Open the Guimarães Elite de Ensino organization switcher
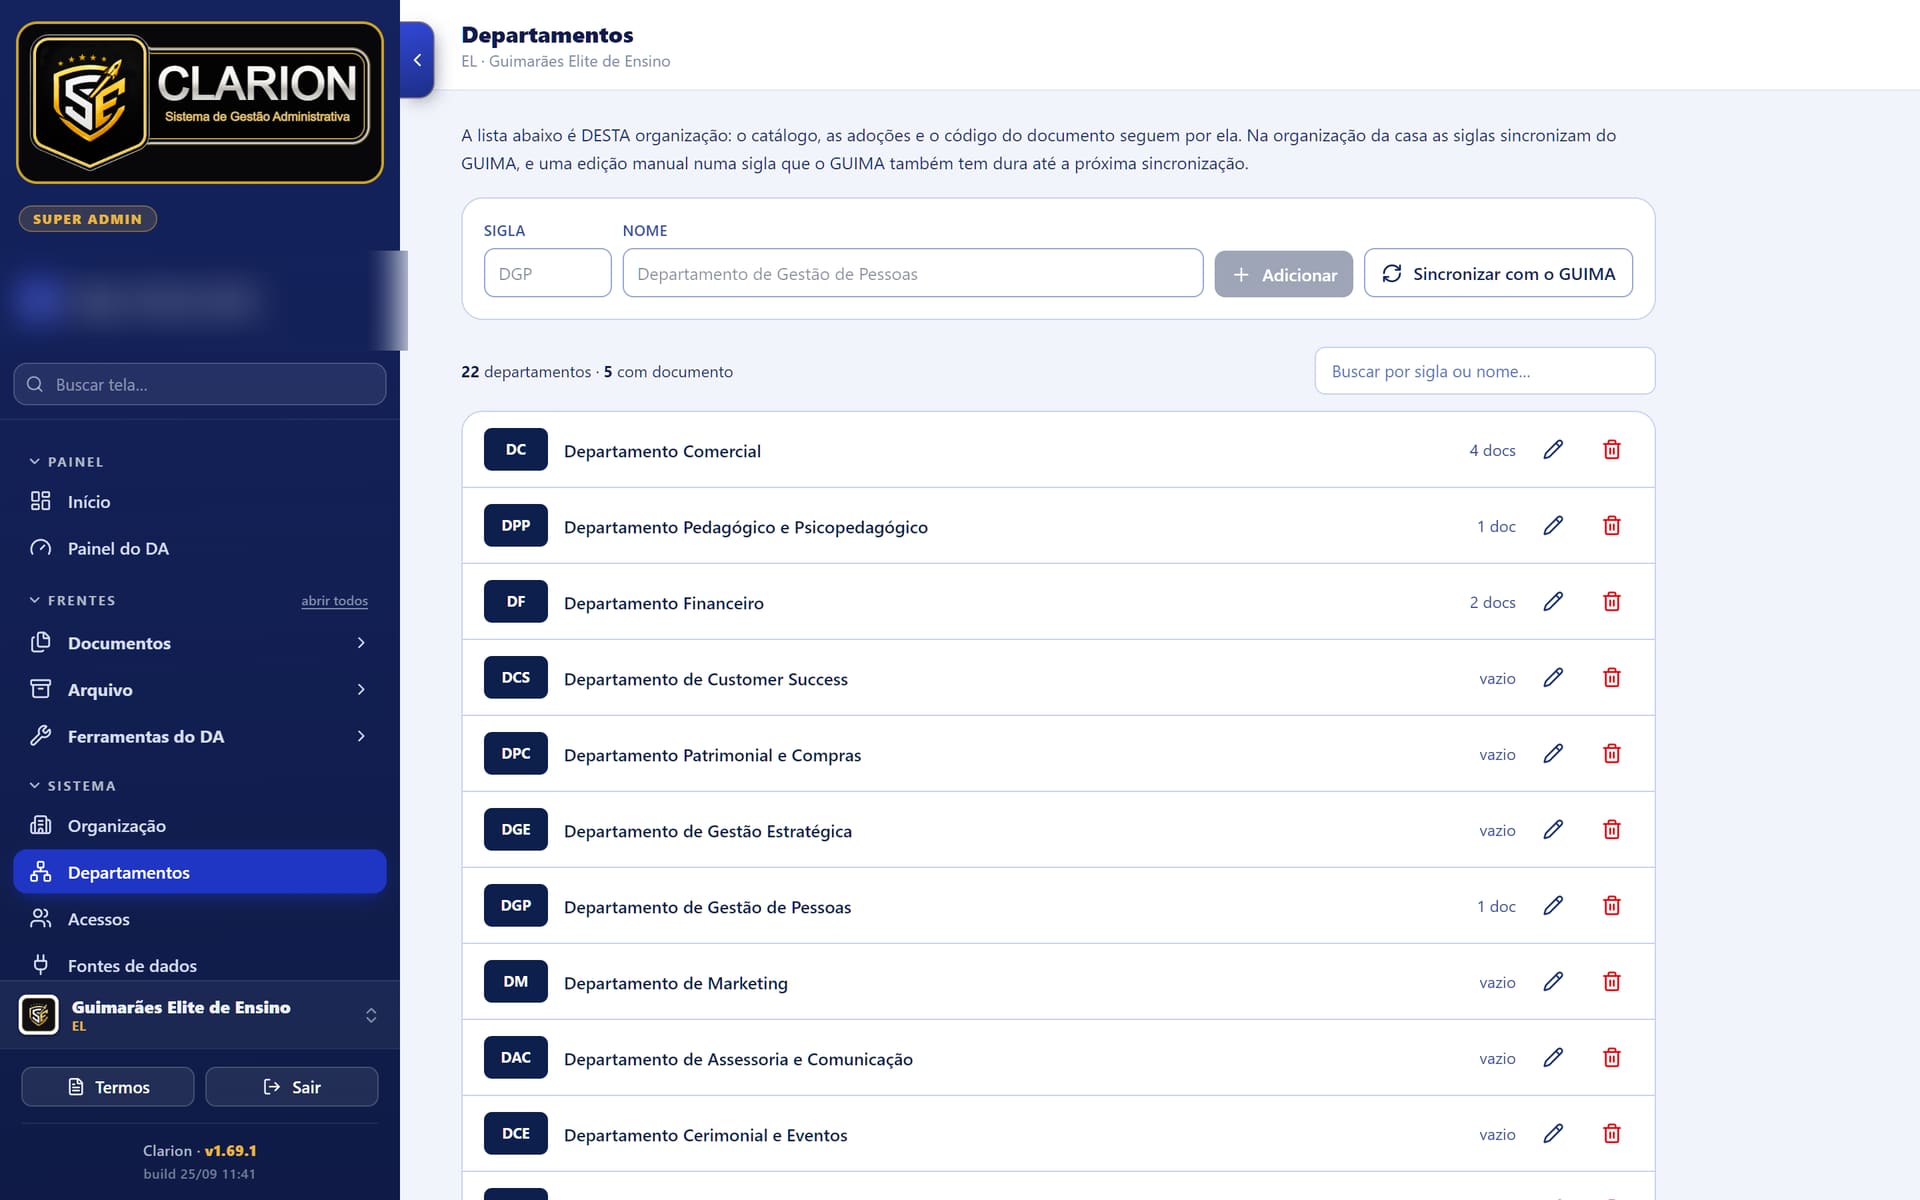The width and height of the screenshot is (1920, 1200). coord(200,1015)
